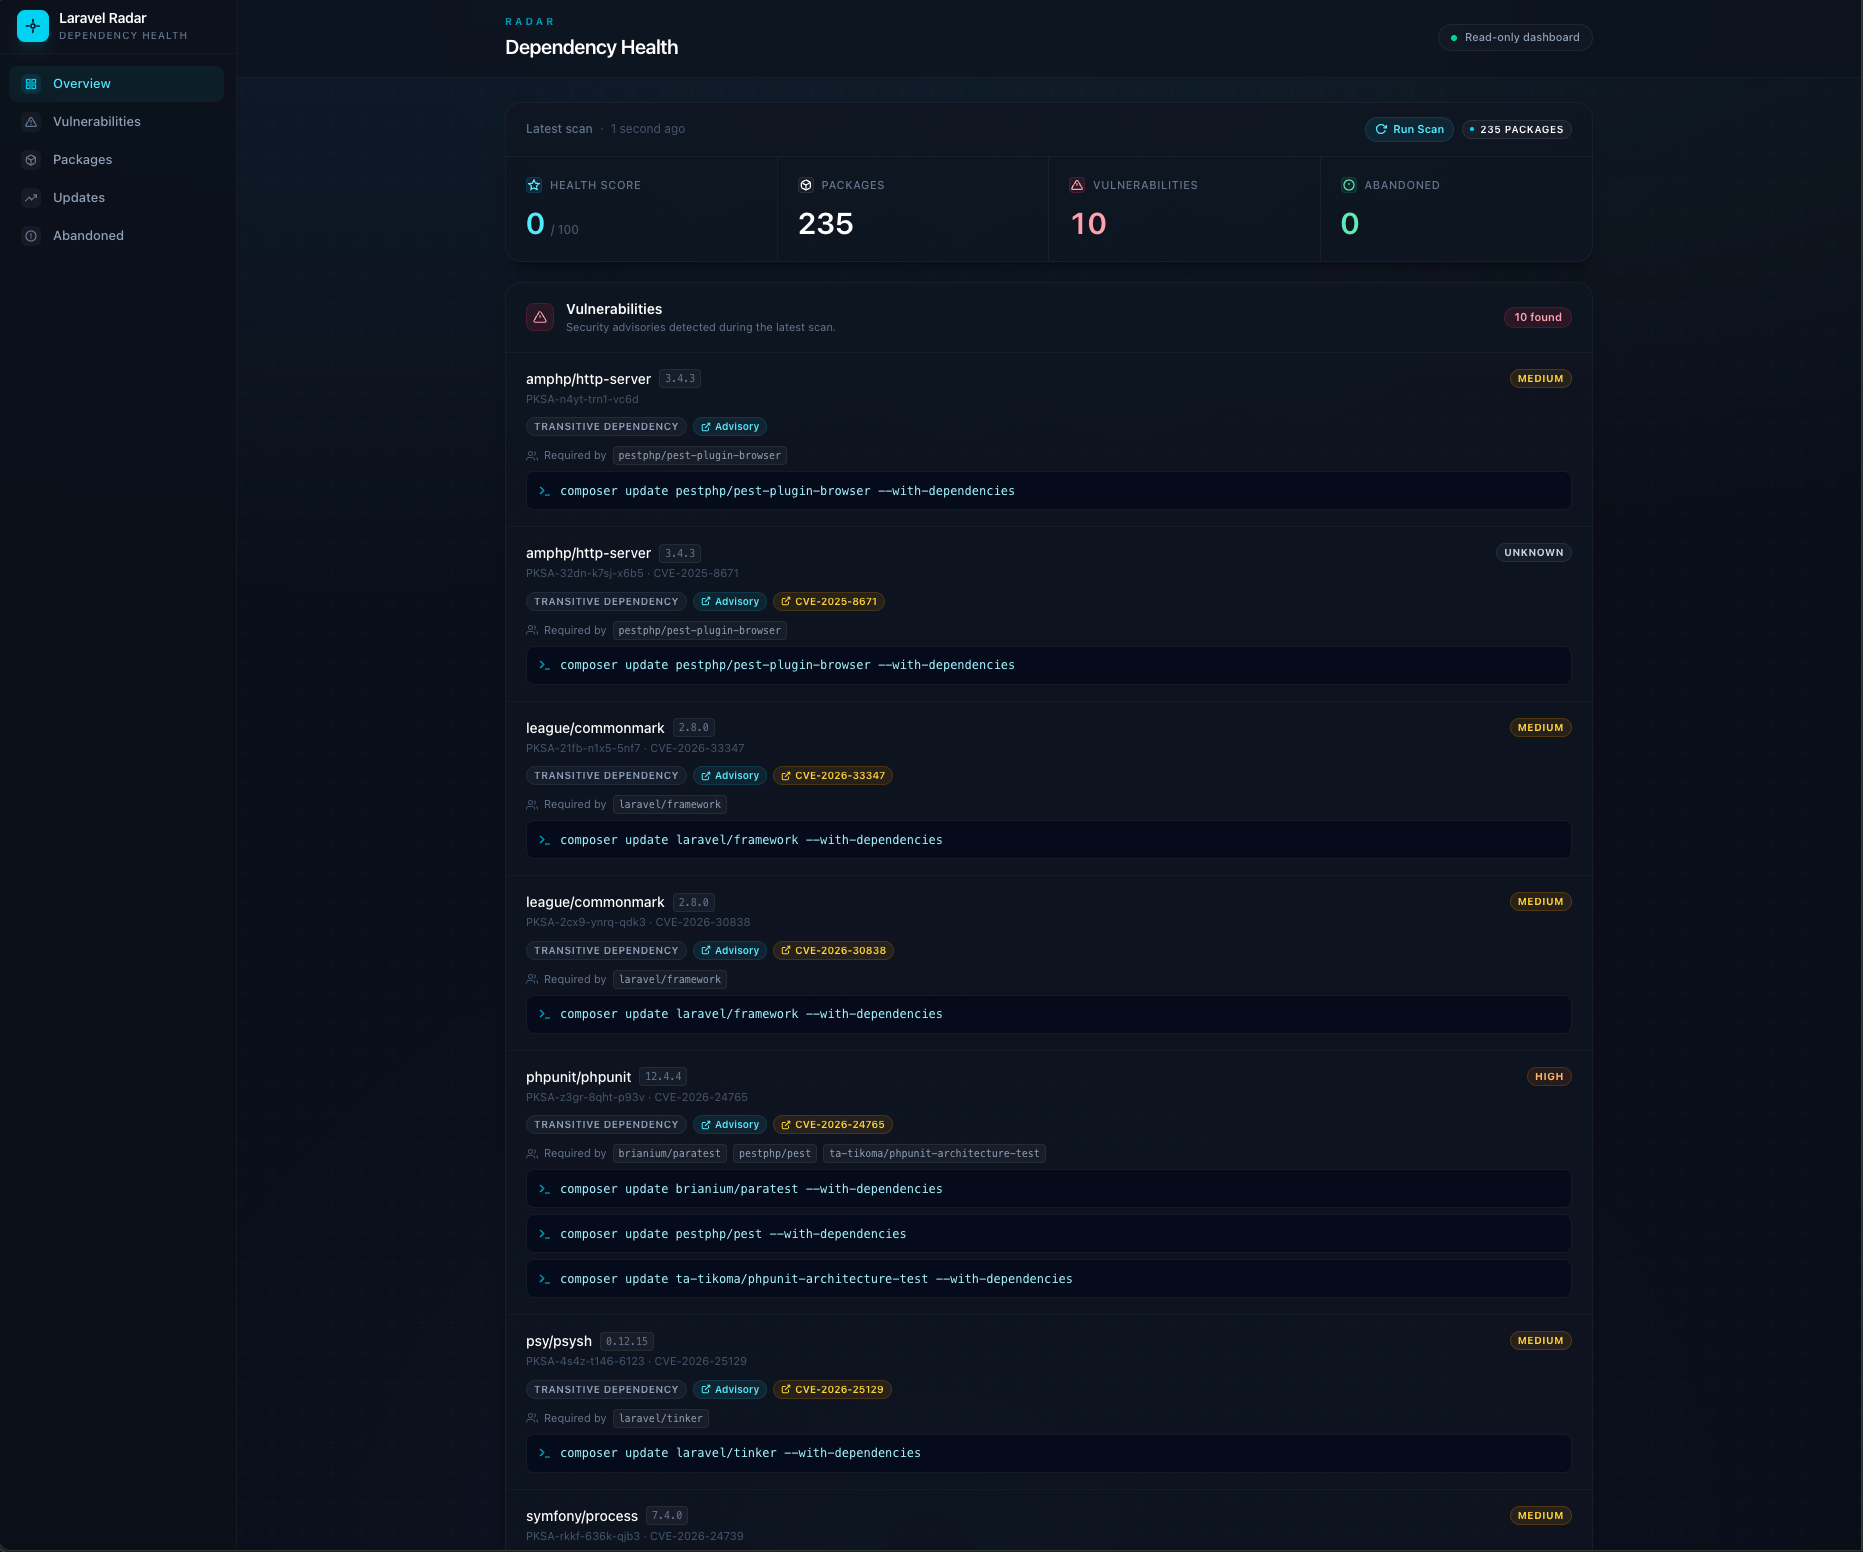Screen dimensions: 1863x1552
Task: Open the CVE-2026-33347 link
Action: [x=833, y=776]
